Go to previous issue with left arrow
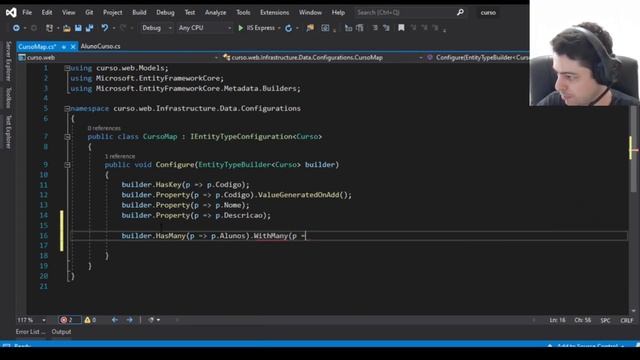The width and height of the screenshot is (640, 360). 115,320
